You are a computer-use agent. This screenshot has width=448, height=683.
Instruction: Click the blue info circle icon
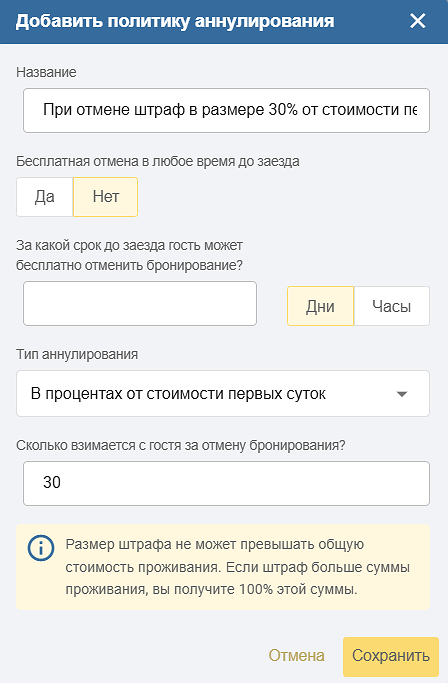click(41, 548)
